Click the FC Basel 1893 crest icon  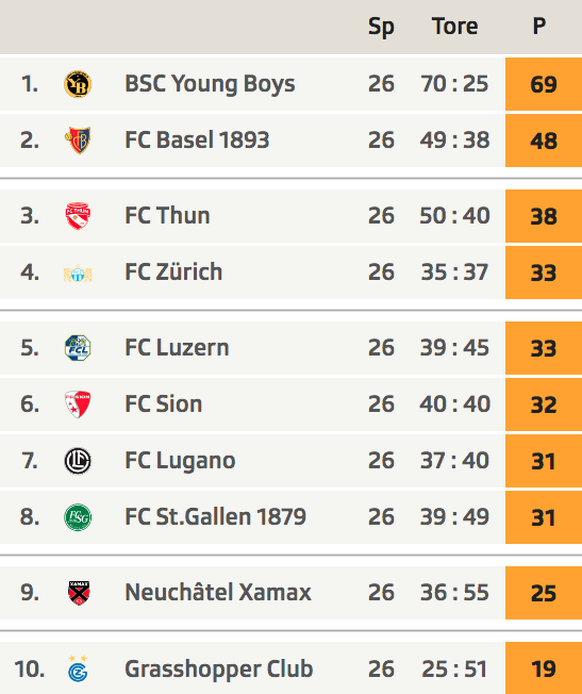pos(78,140)
